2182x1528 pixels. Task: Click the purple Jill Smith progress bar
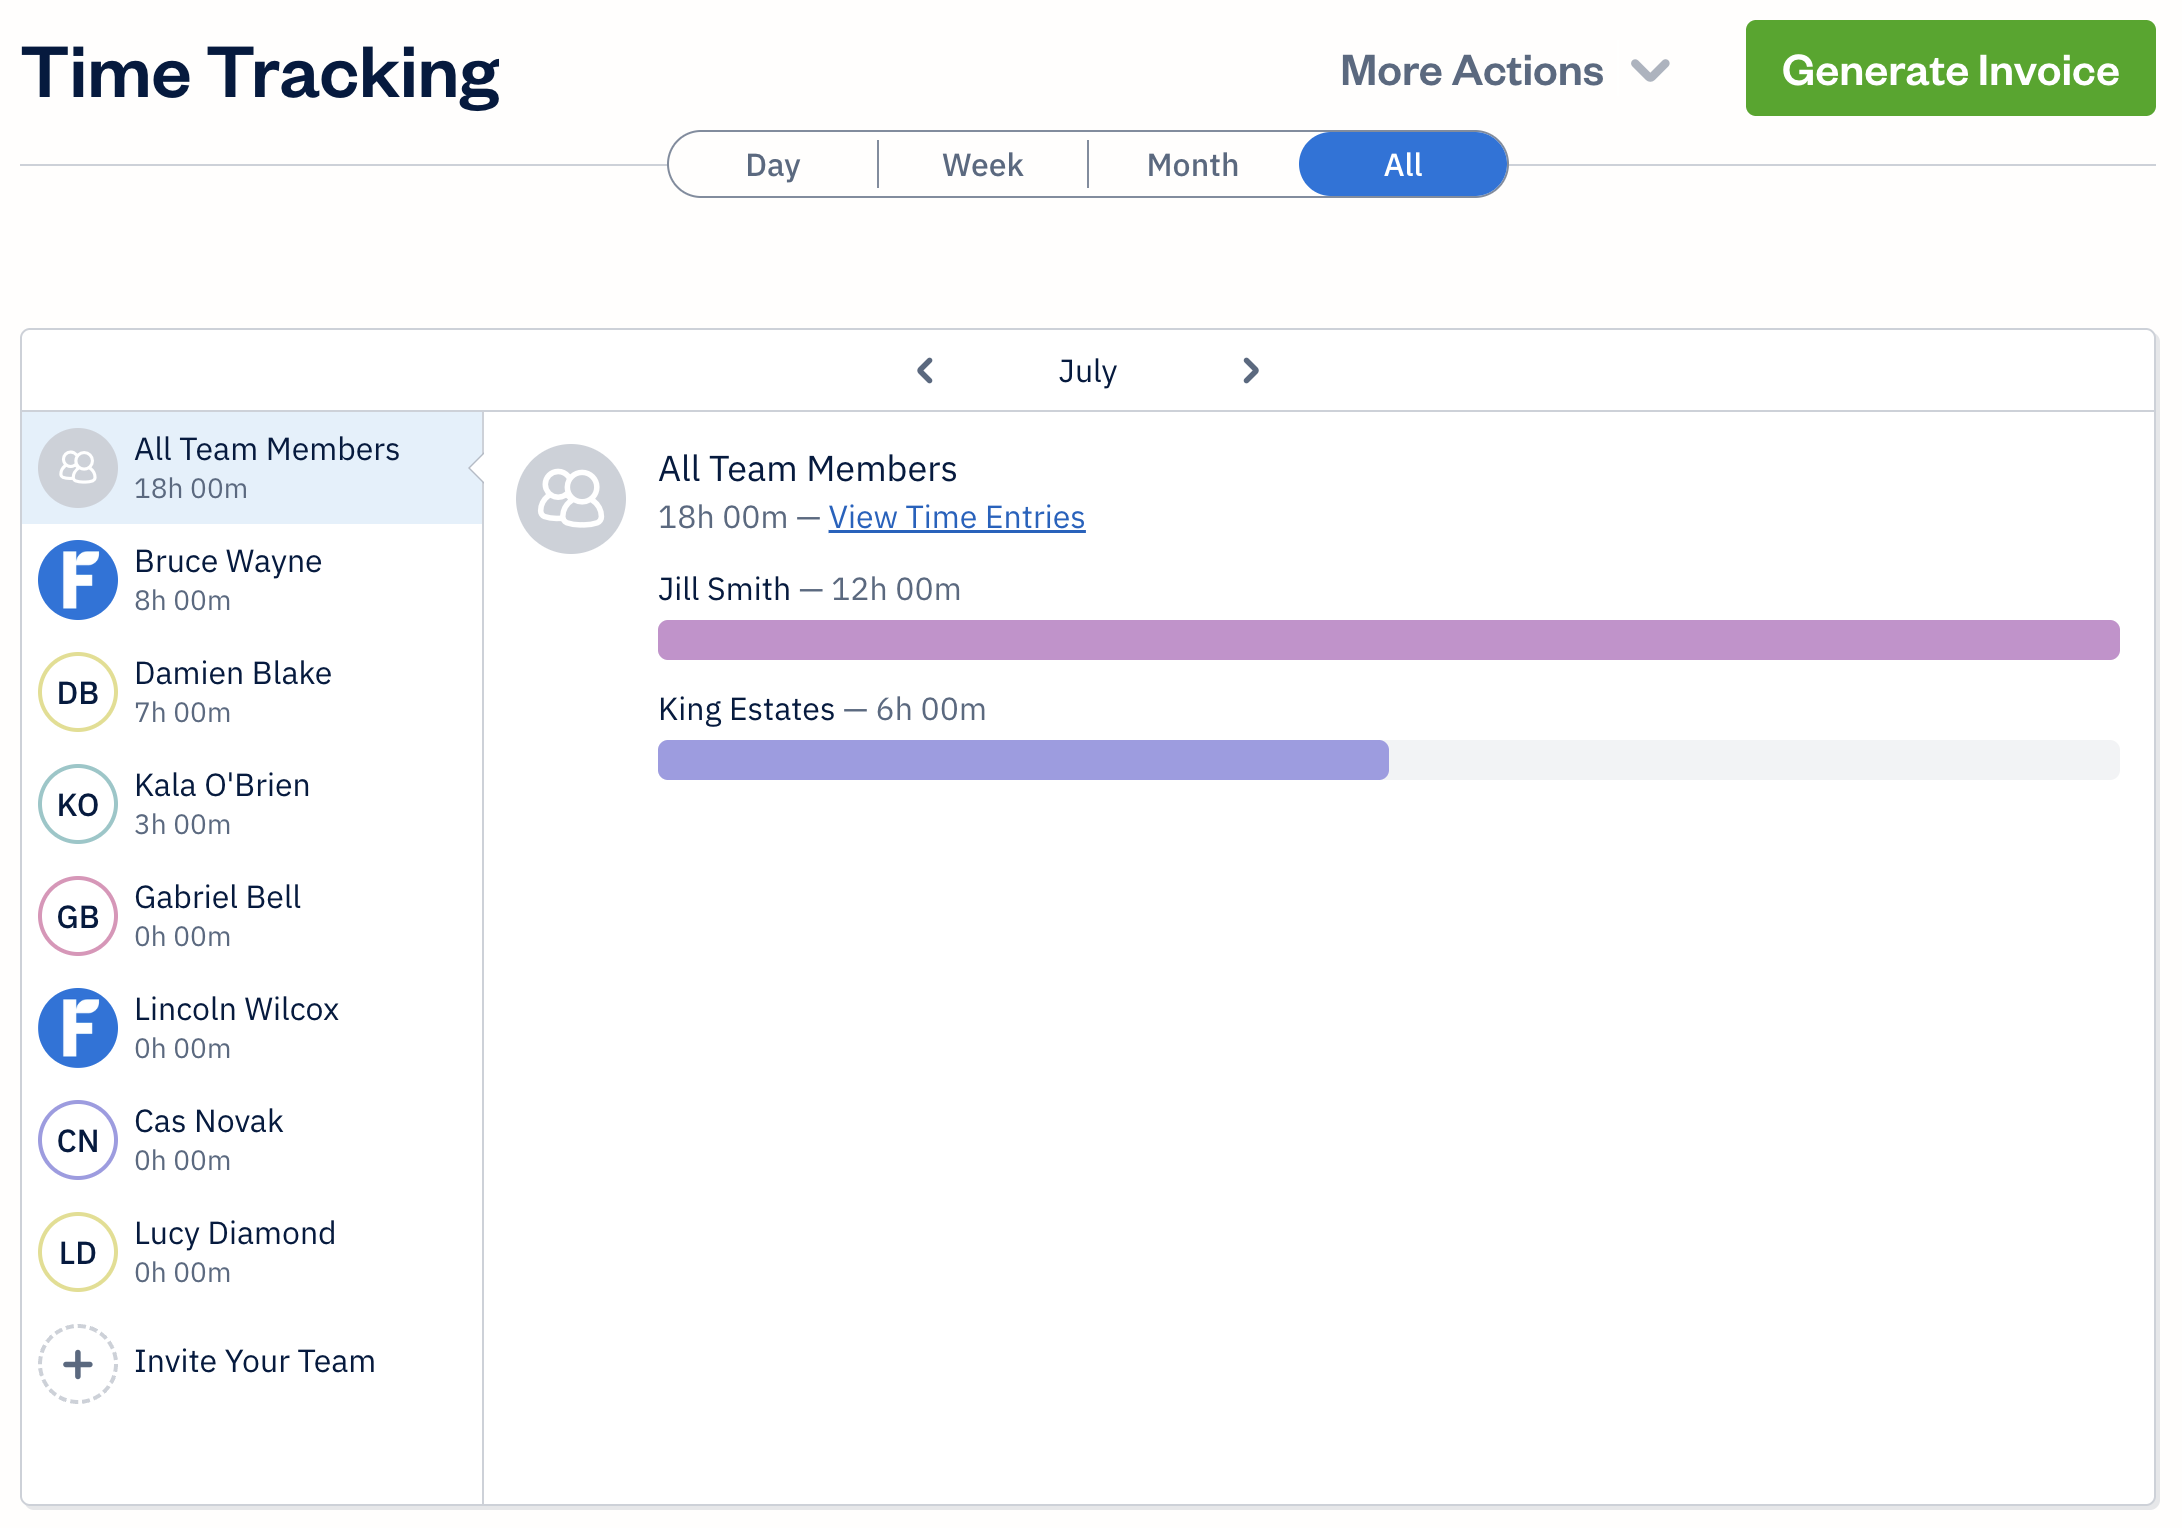1388,640
